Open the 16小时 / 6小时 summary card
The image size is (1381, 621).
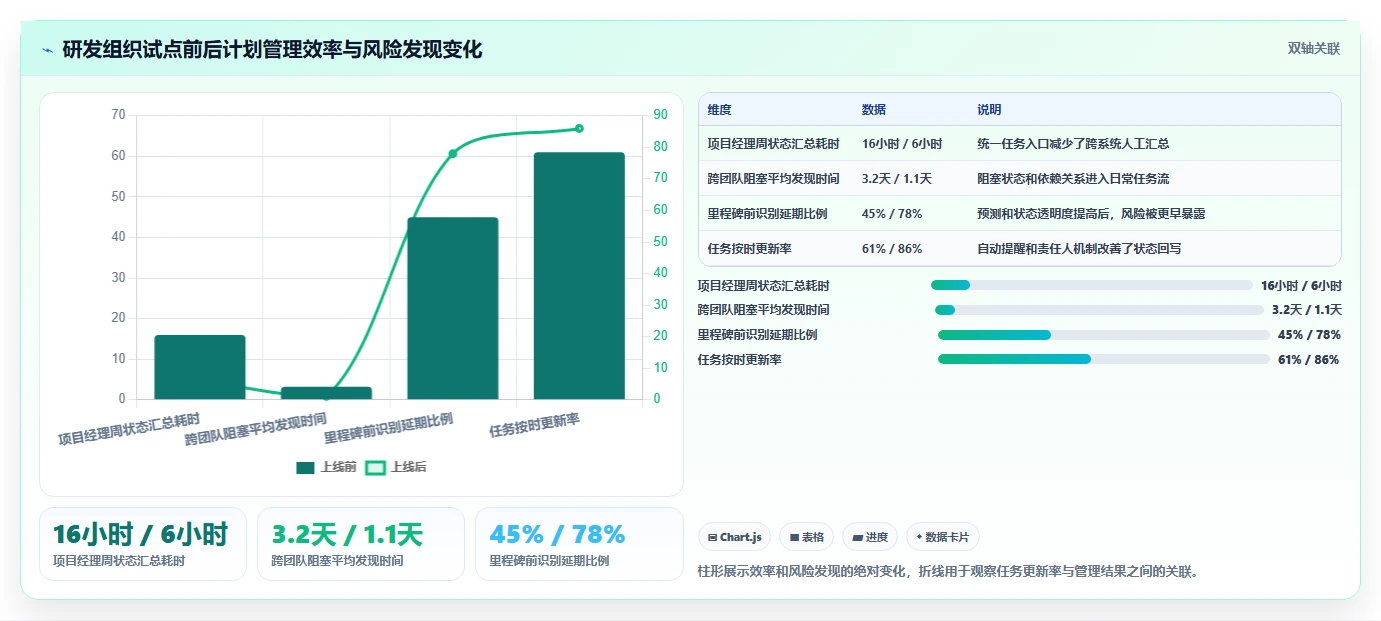143,544
